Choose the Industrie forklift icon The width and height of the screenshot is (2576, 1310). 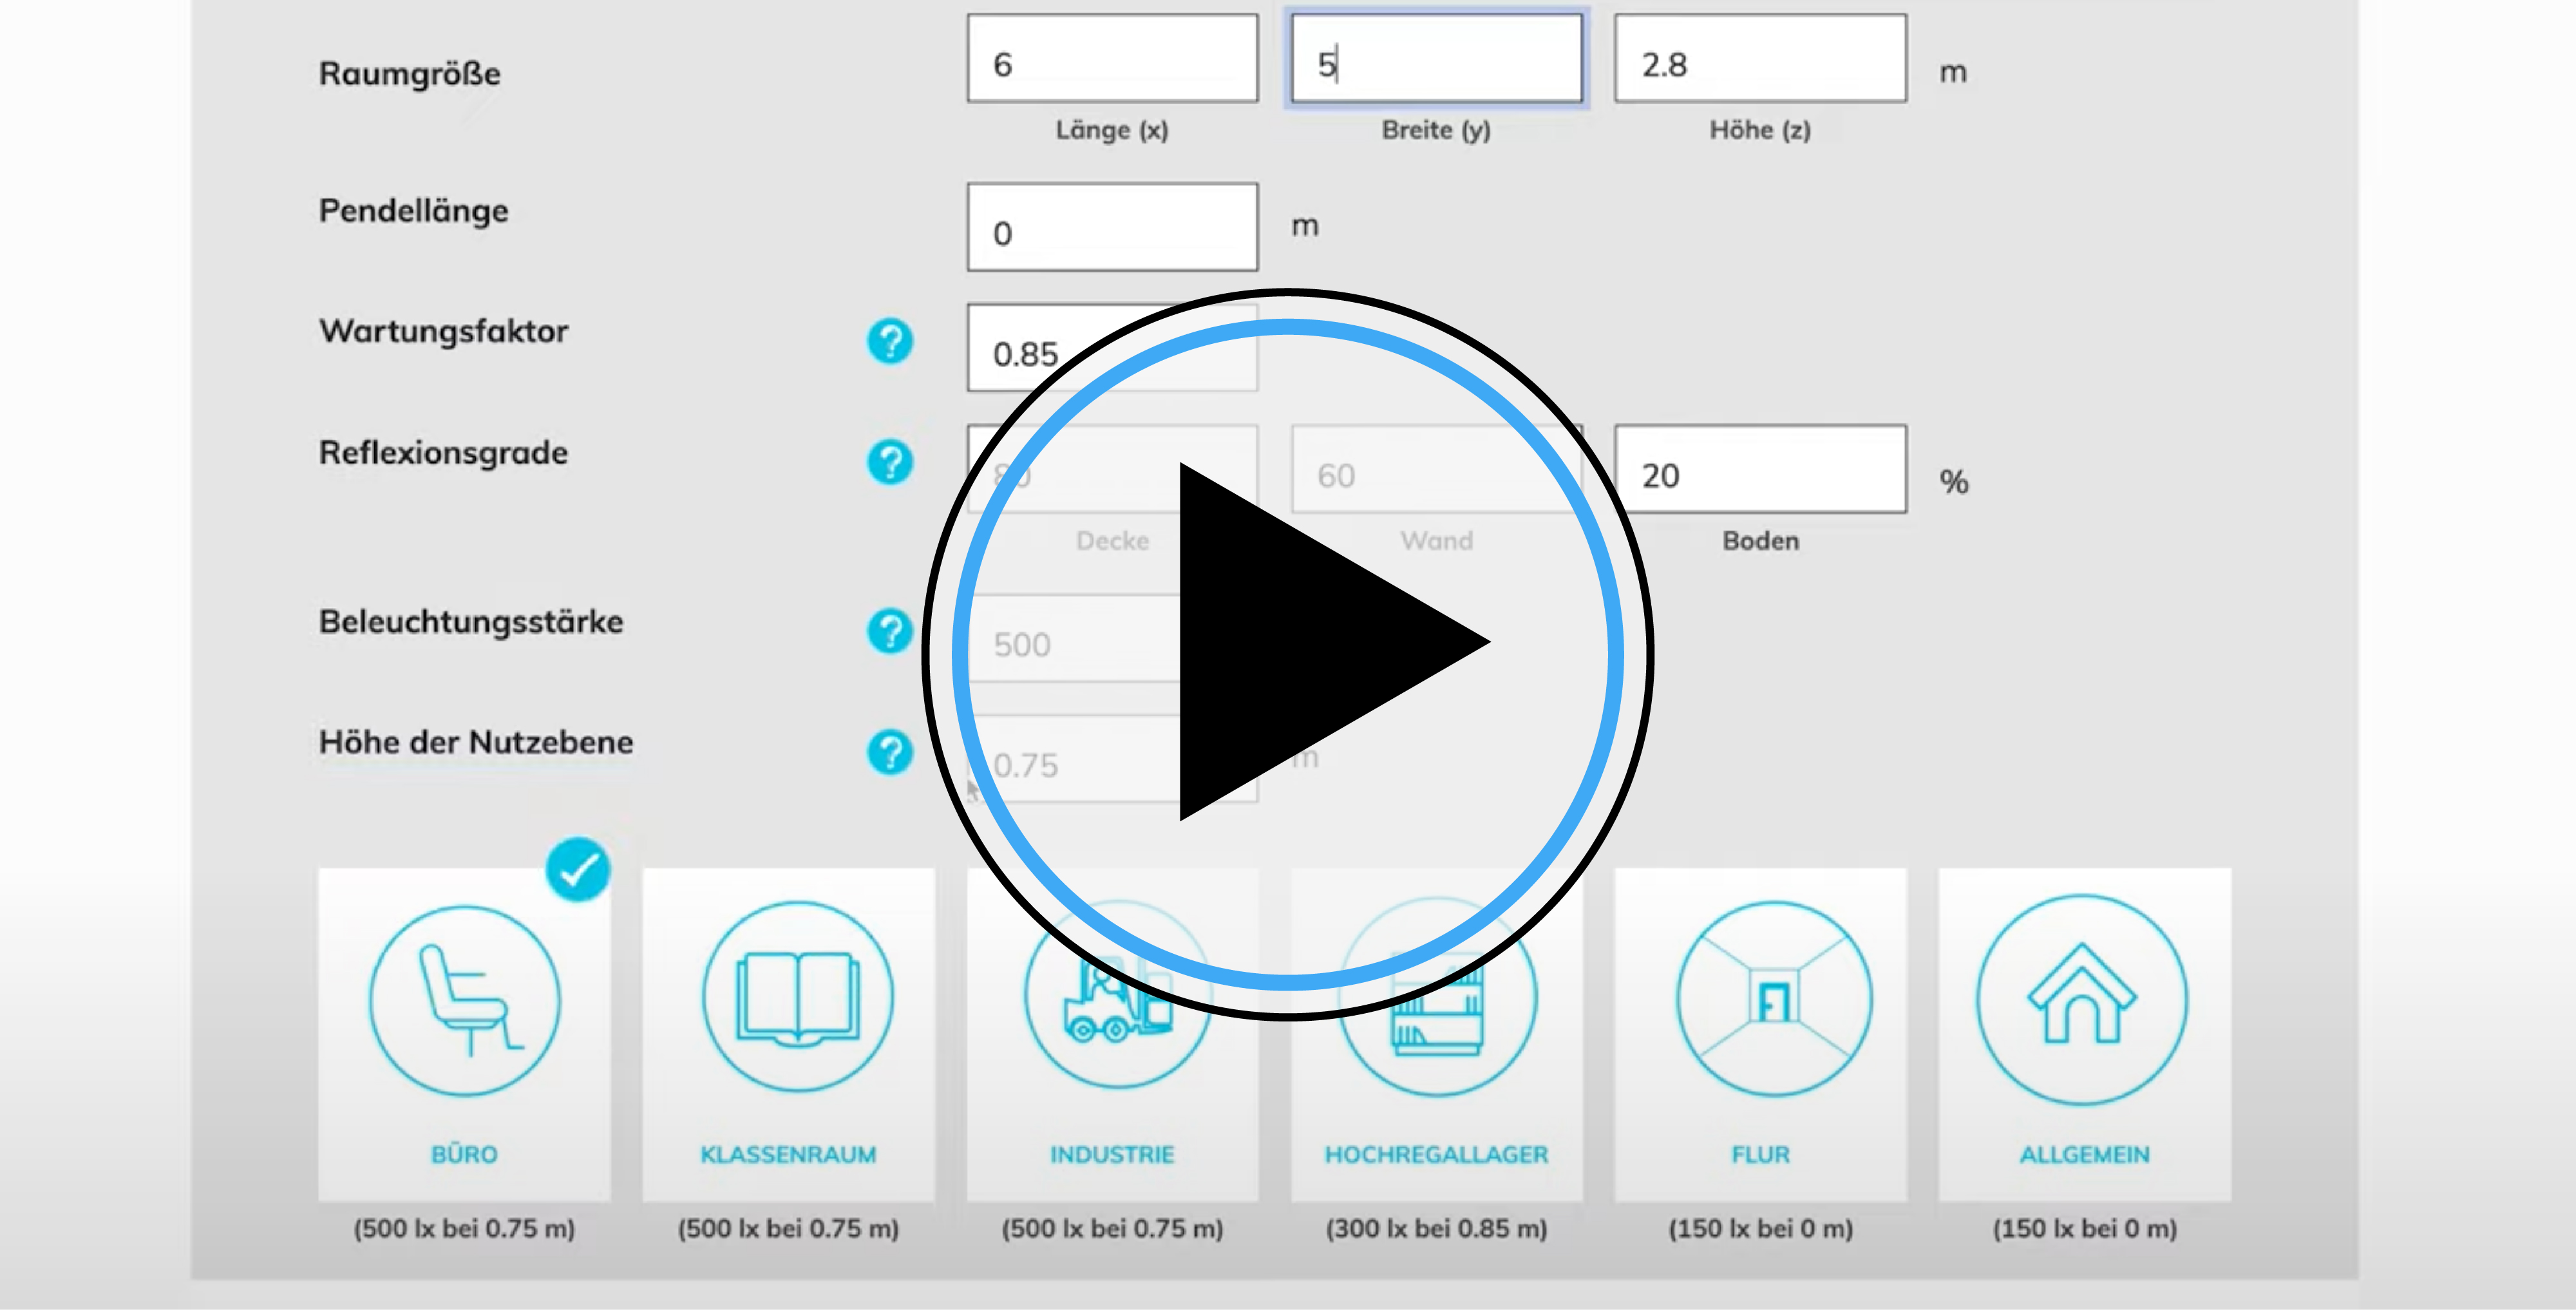(1112, 1000)
